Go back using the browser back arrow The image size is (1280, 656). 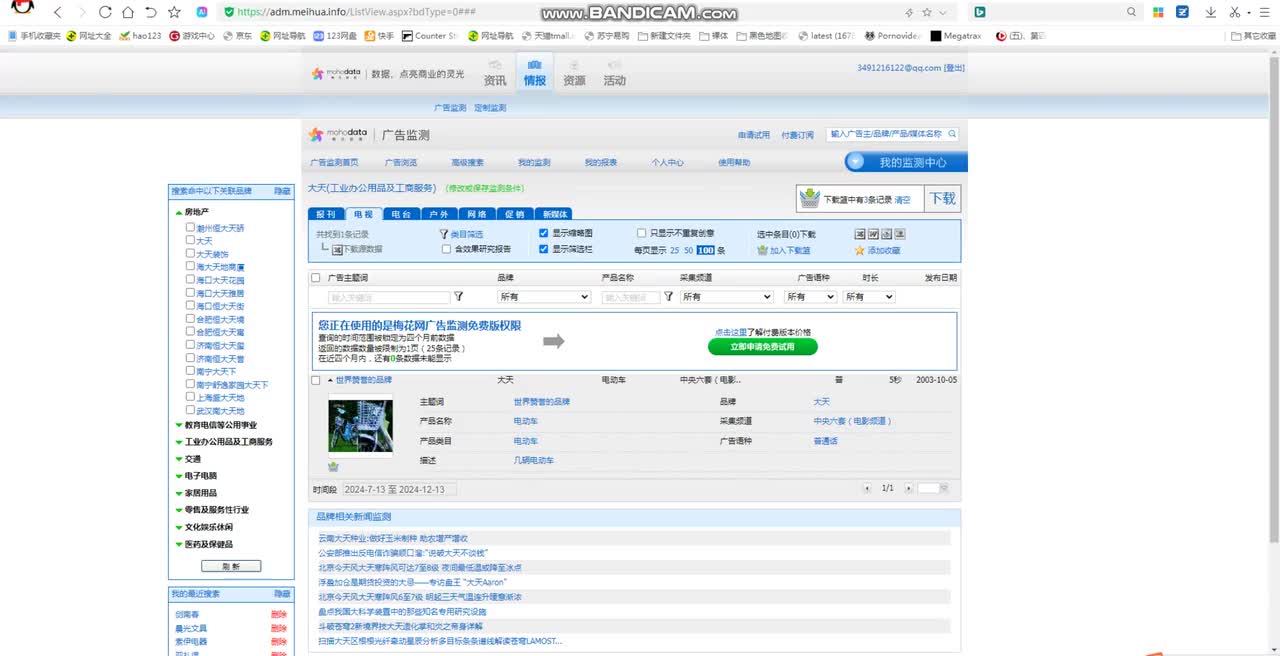[57, 12]
